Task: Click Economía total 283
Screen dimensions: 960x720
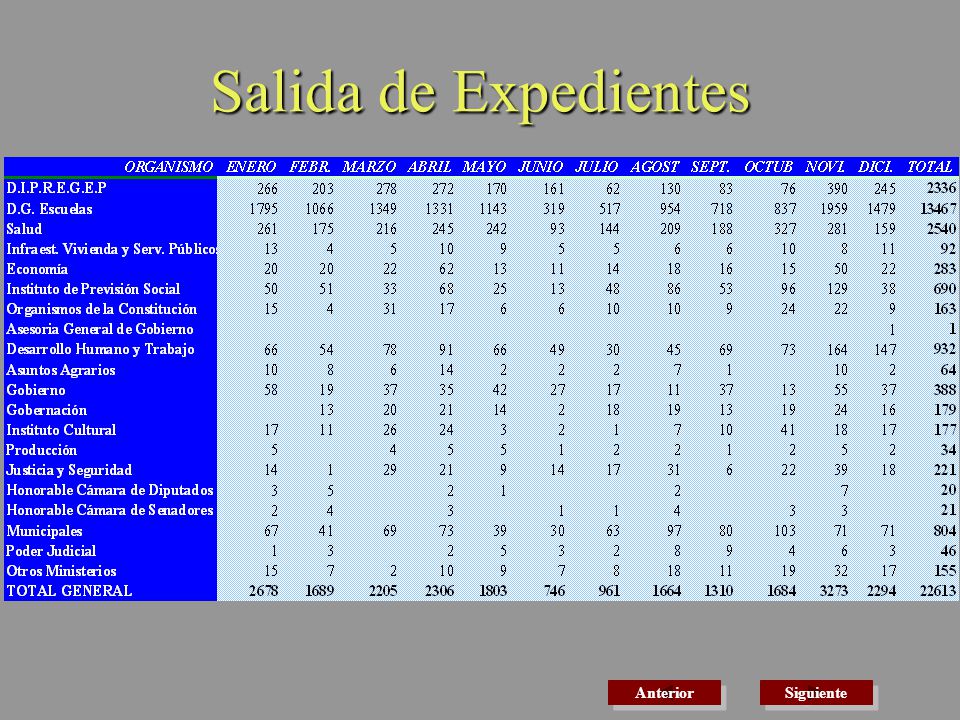Action: click(945, 269)
